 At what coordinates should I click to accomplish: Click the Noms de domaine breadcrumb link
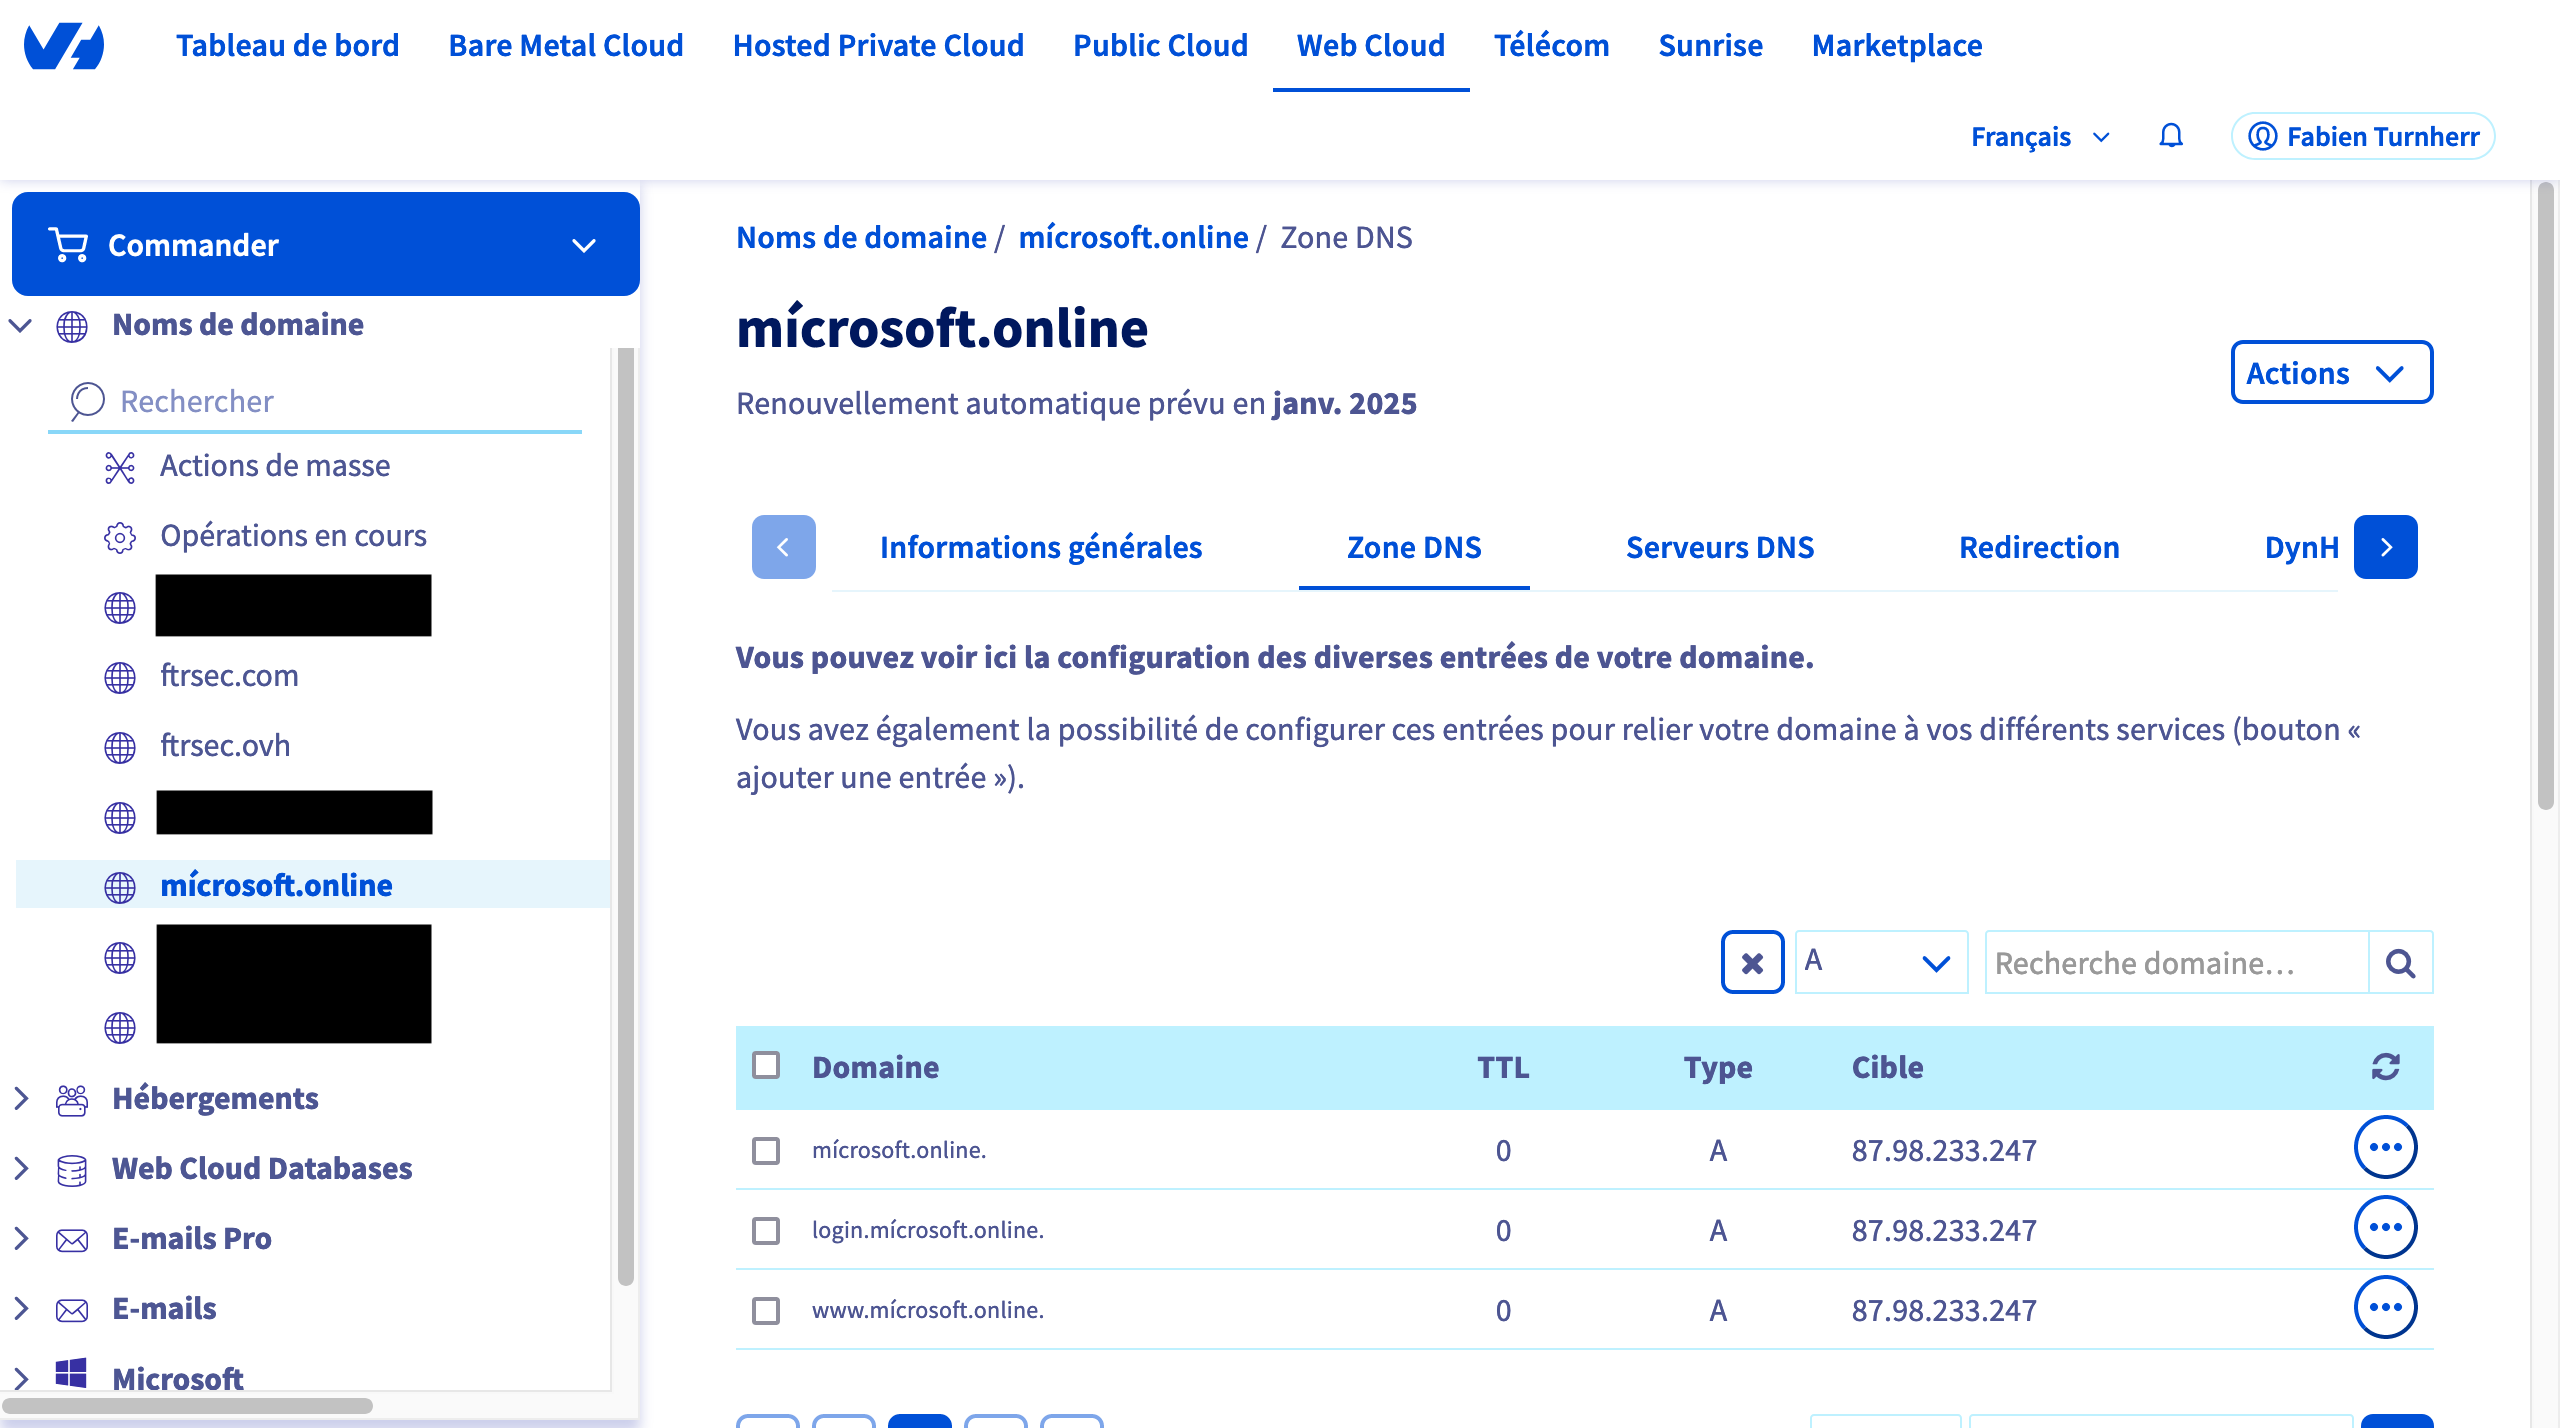point(861,237)
